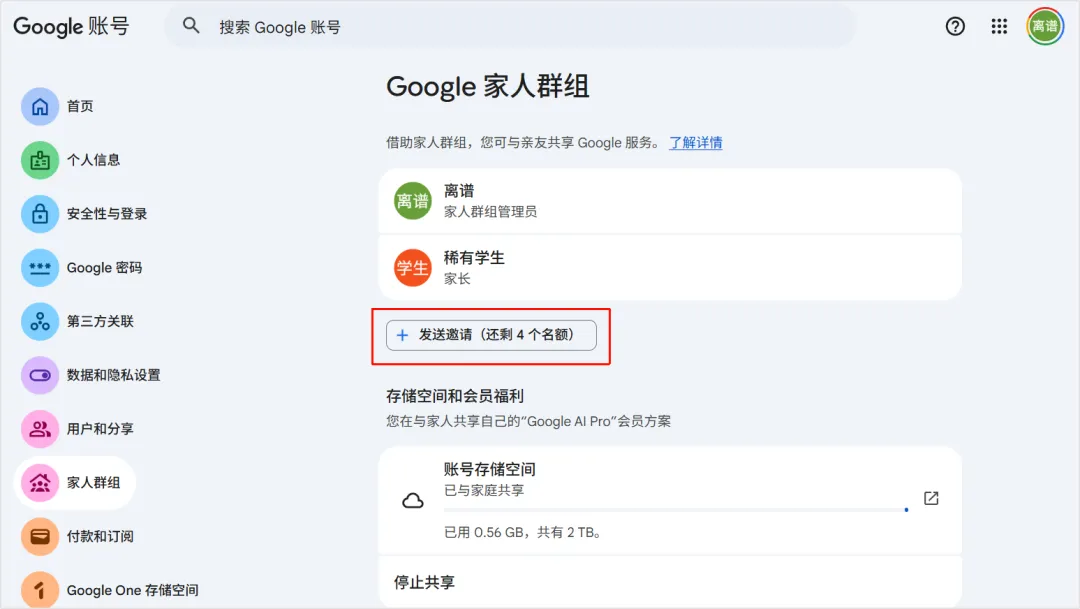Click the 发送邀请 invite button

click(x=491, y=335)
